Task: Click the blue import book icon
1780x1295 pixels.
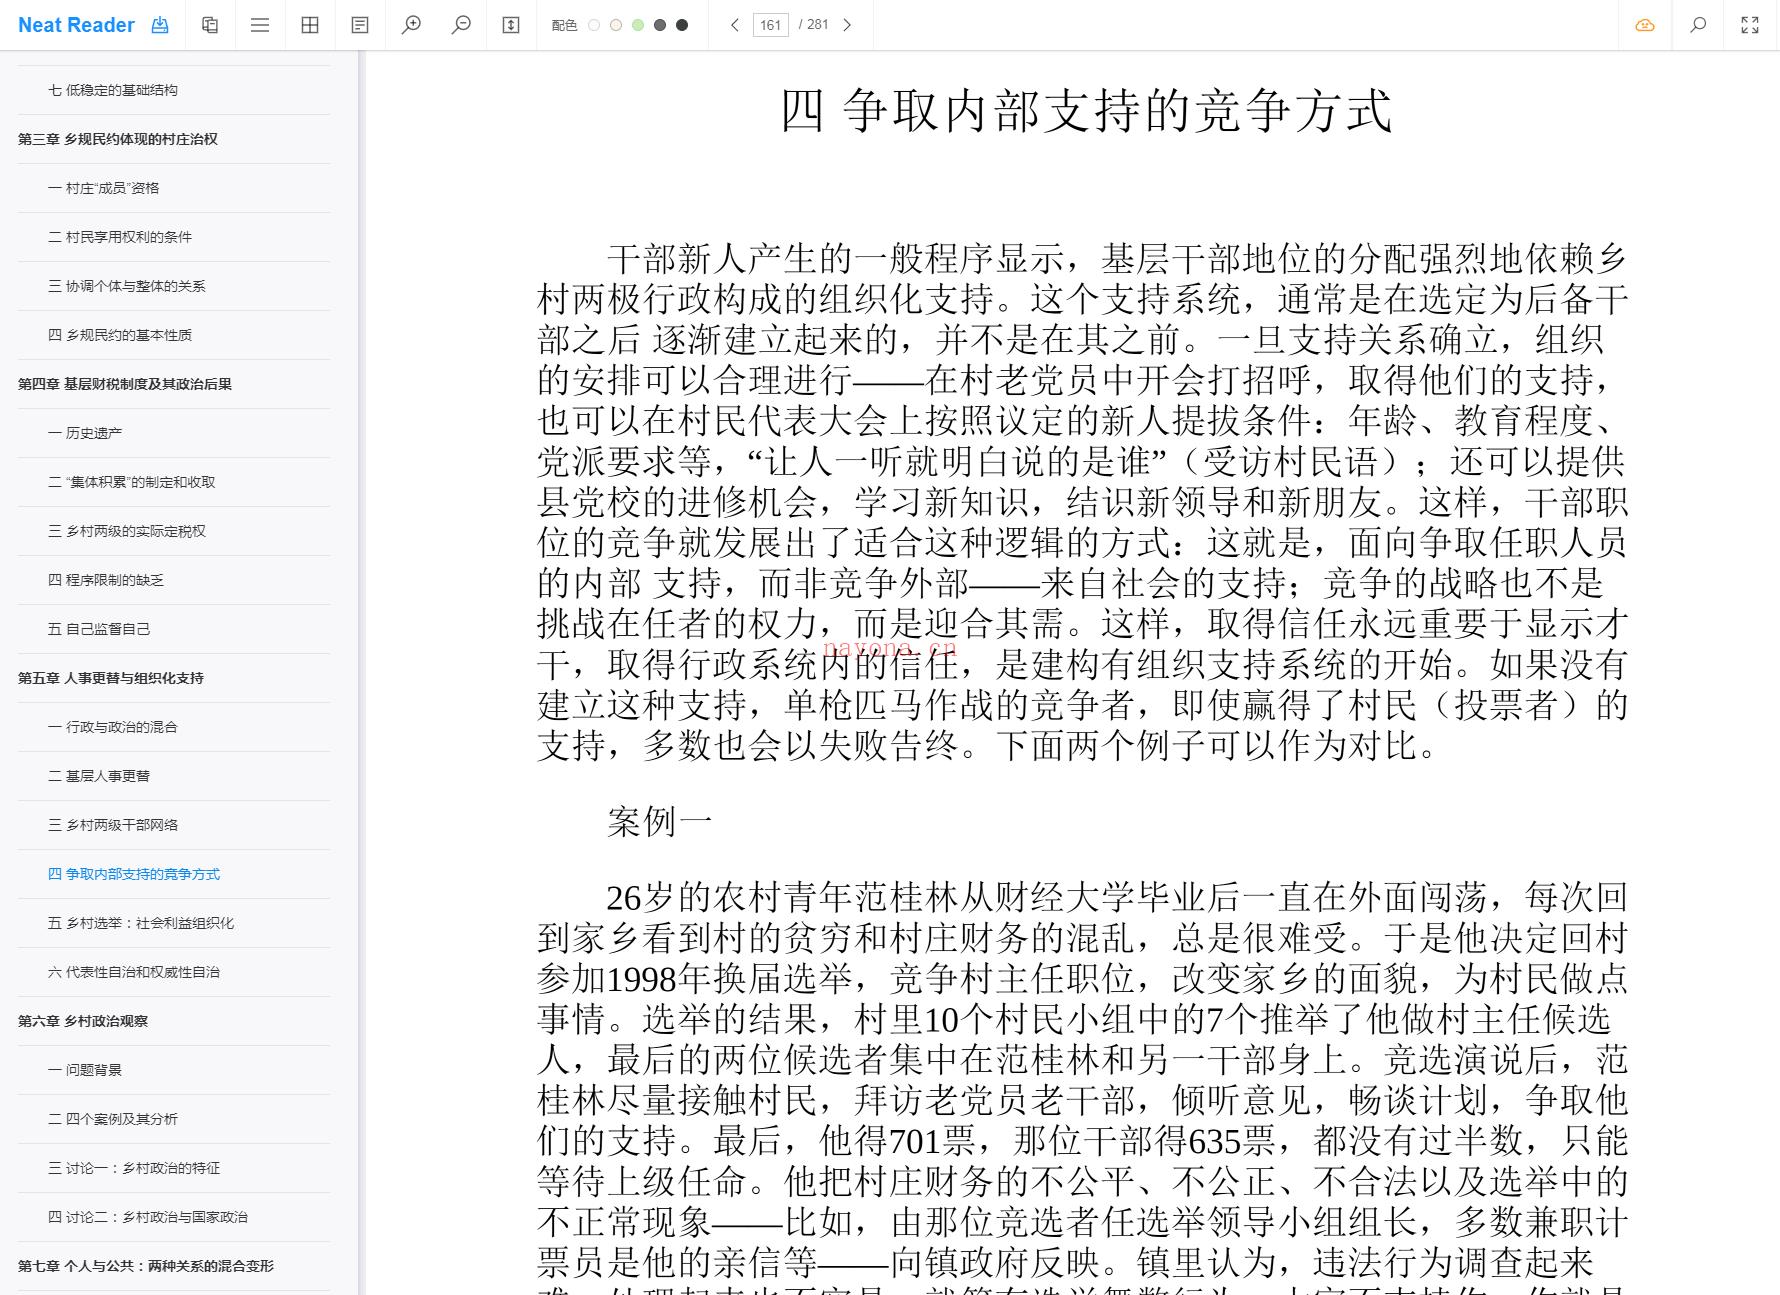Action: 160,25
